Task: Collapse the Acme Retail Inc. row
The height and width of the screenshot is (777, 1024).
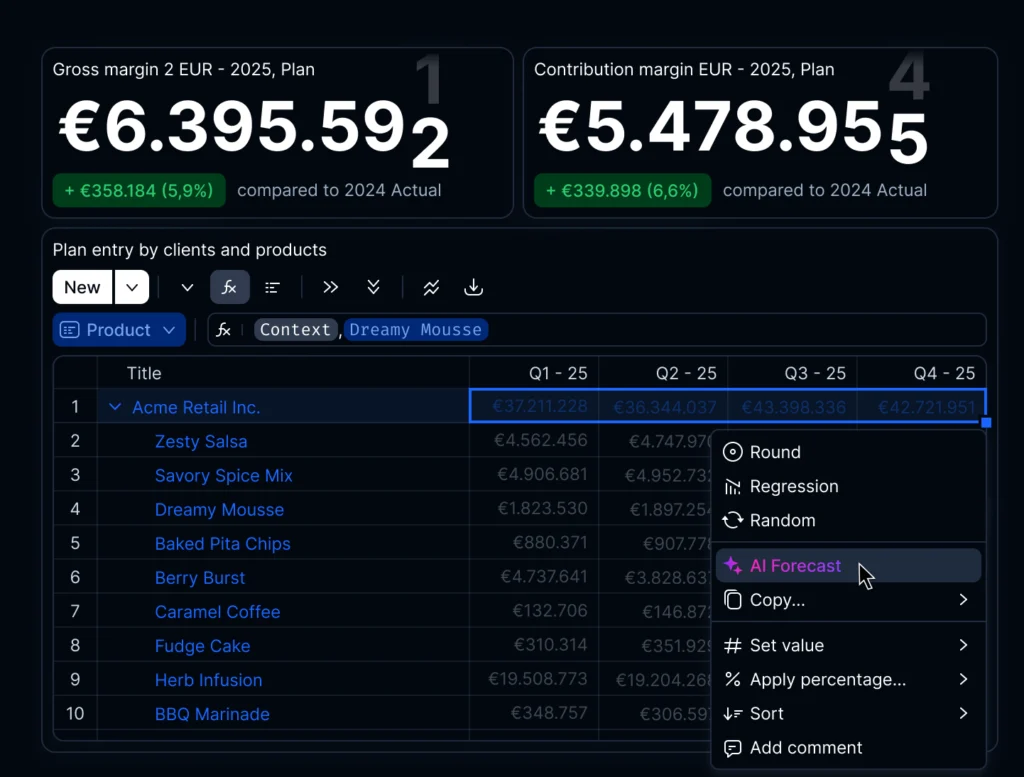Action: point(116,406)
